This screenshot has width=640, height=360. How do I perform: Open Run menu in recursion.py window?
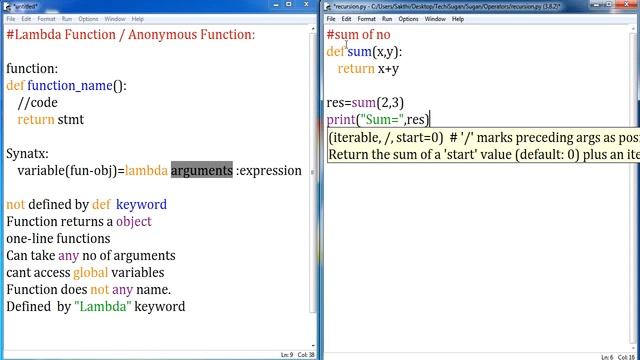pyautogui.click(x=387, y=19)
